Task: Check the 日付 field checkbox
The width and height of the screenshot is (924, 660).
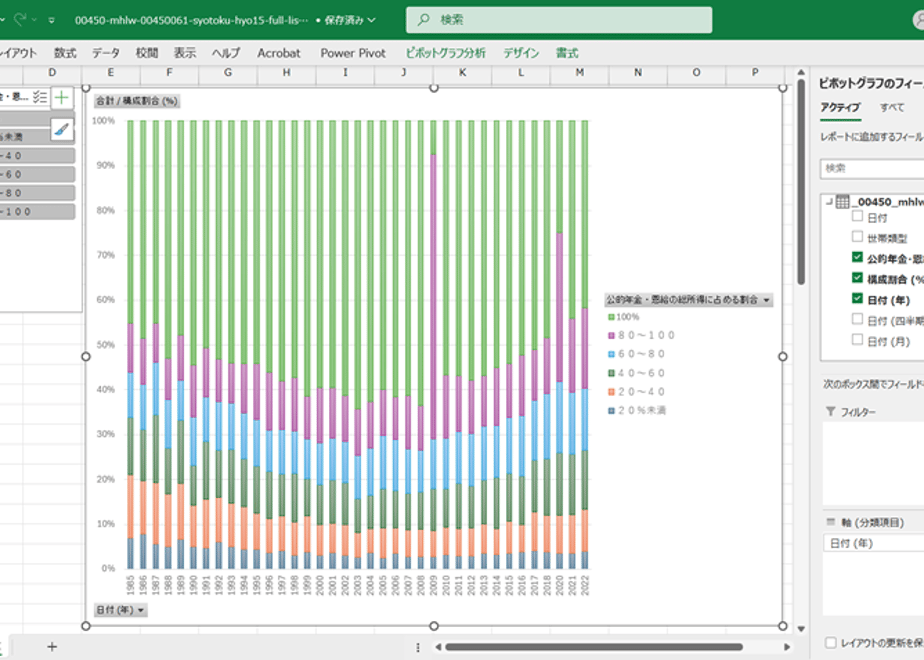Action: (857, 216)
